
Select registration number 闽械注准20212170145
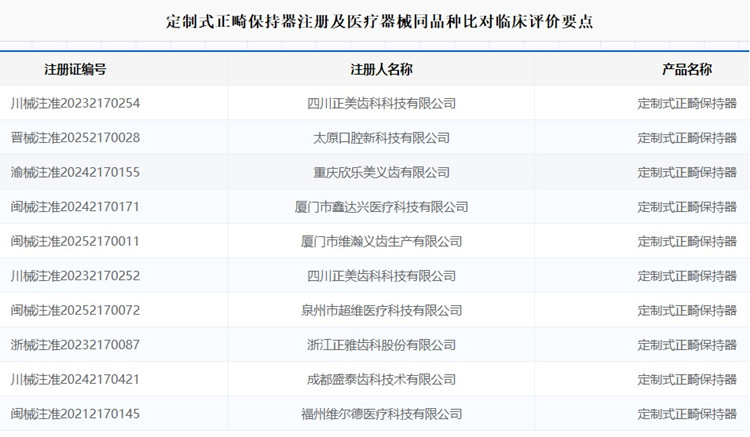pos(75,414)
